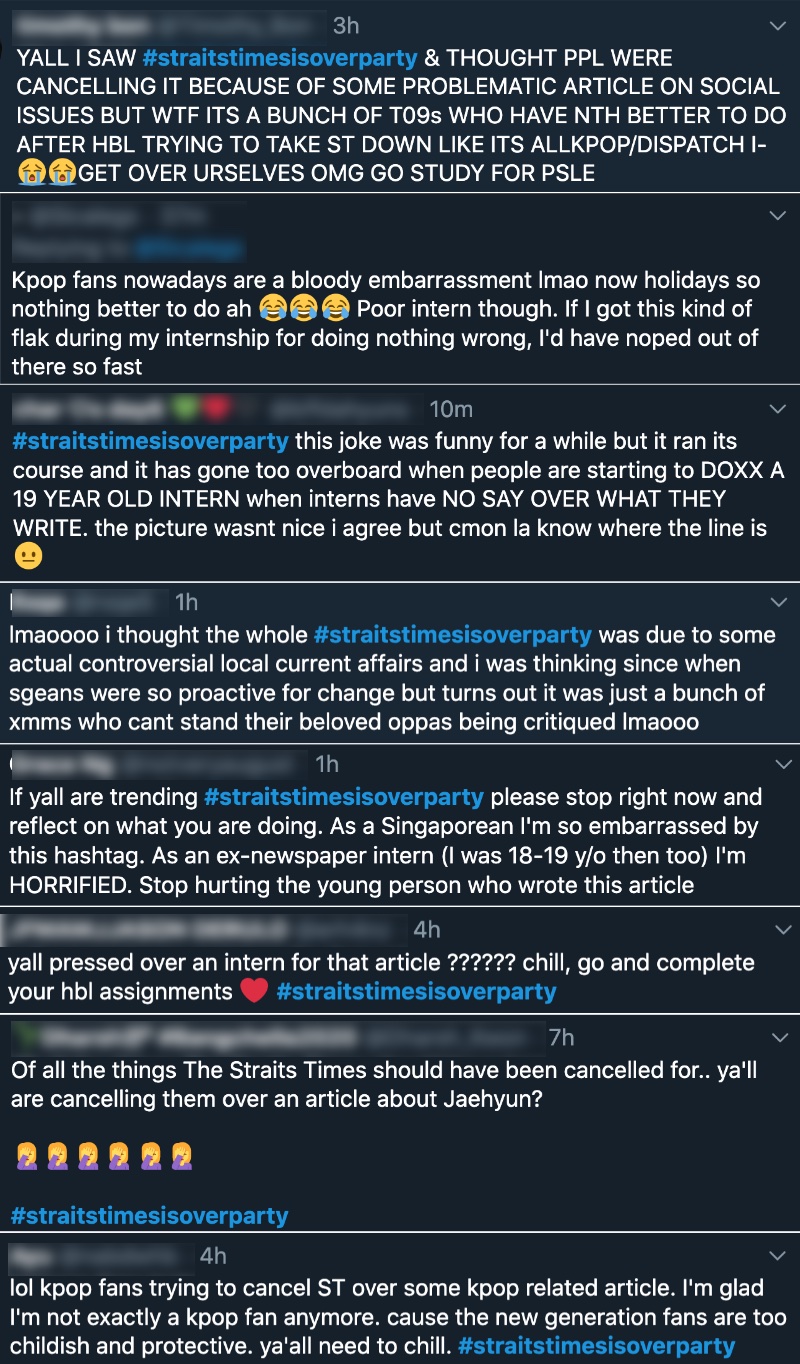The height and width of the screenshot is (1364, 800).
Task: Click the 1h timestamp above "lmaoooo i thought"
Action: click(186, 602)
